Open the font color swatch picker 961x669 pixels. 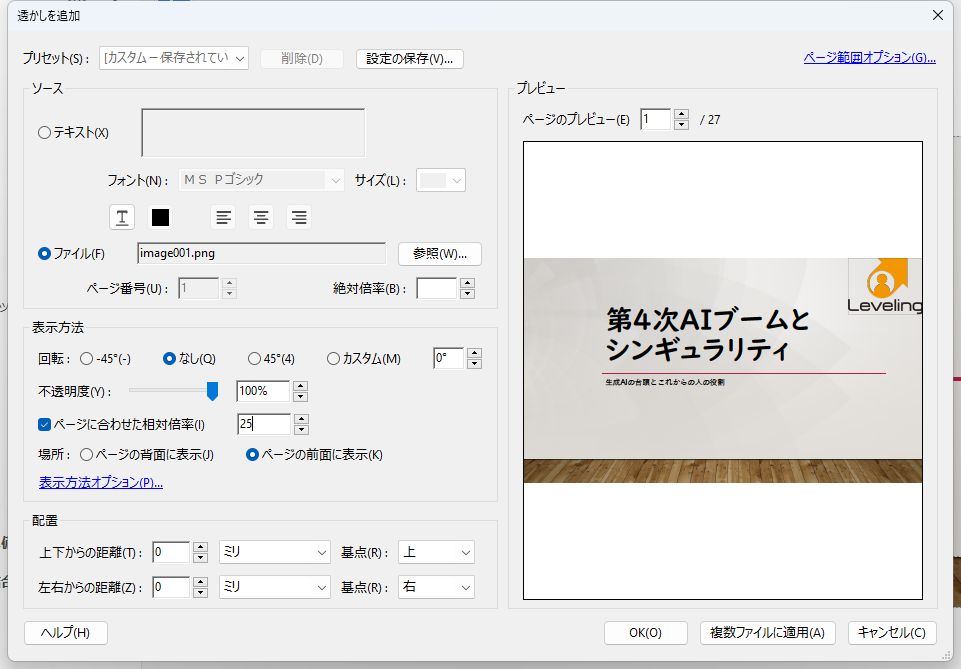point(160,217)
